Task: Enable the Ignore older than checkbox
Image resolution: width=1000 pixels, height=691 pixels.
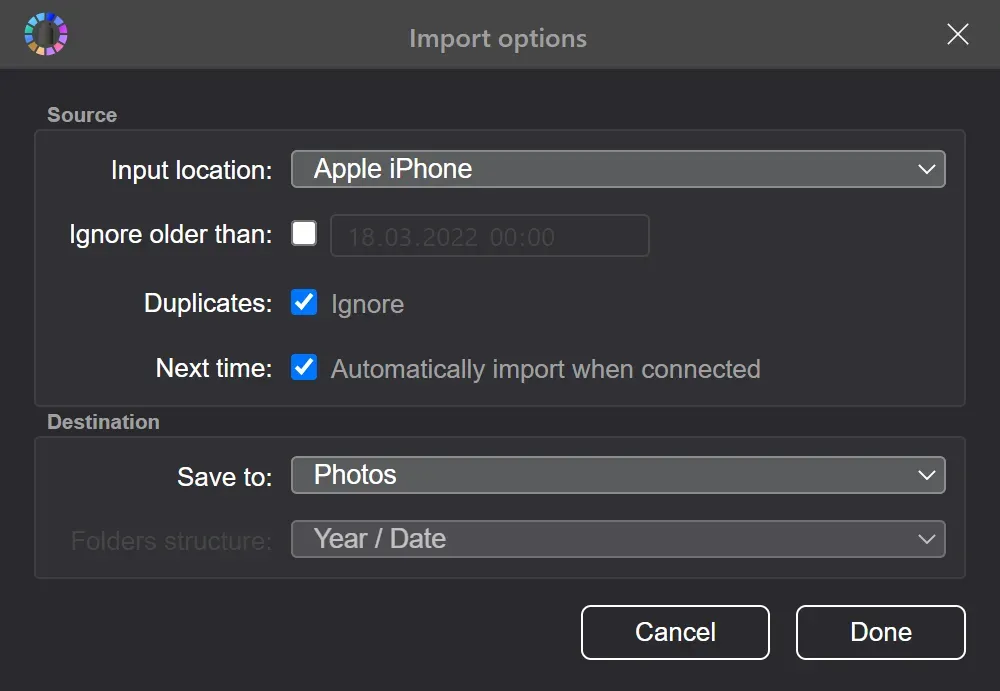Action: [304, 233]
